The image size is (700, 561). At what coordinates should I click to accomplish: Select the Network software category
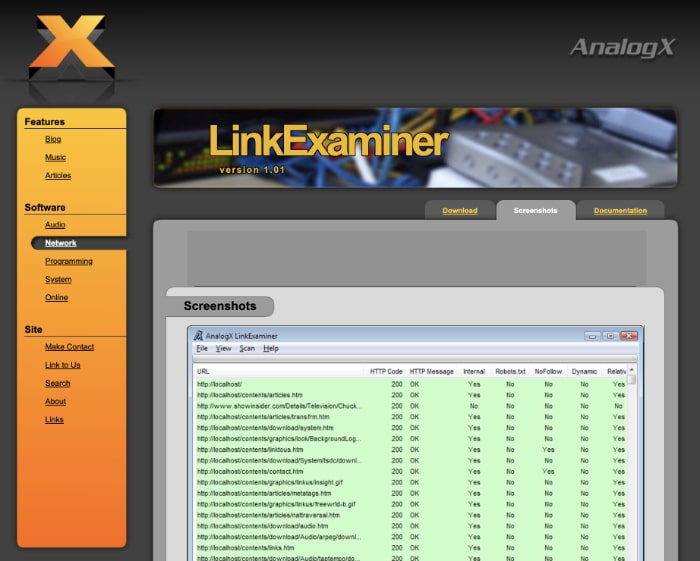[60, 243]
